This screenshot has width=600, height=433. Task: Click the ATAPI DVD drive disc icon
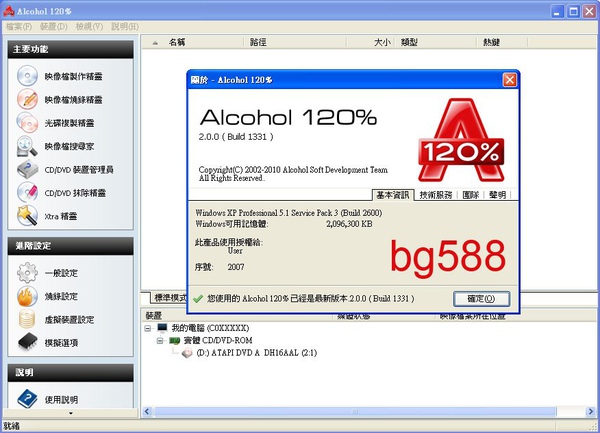pyautogui.click(x=187, y=353)
